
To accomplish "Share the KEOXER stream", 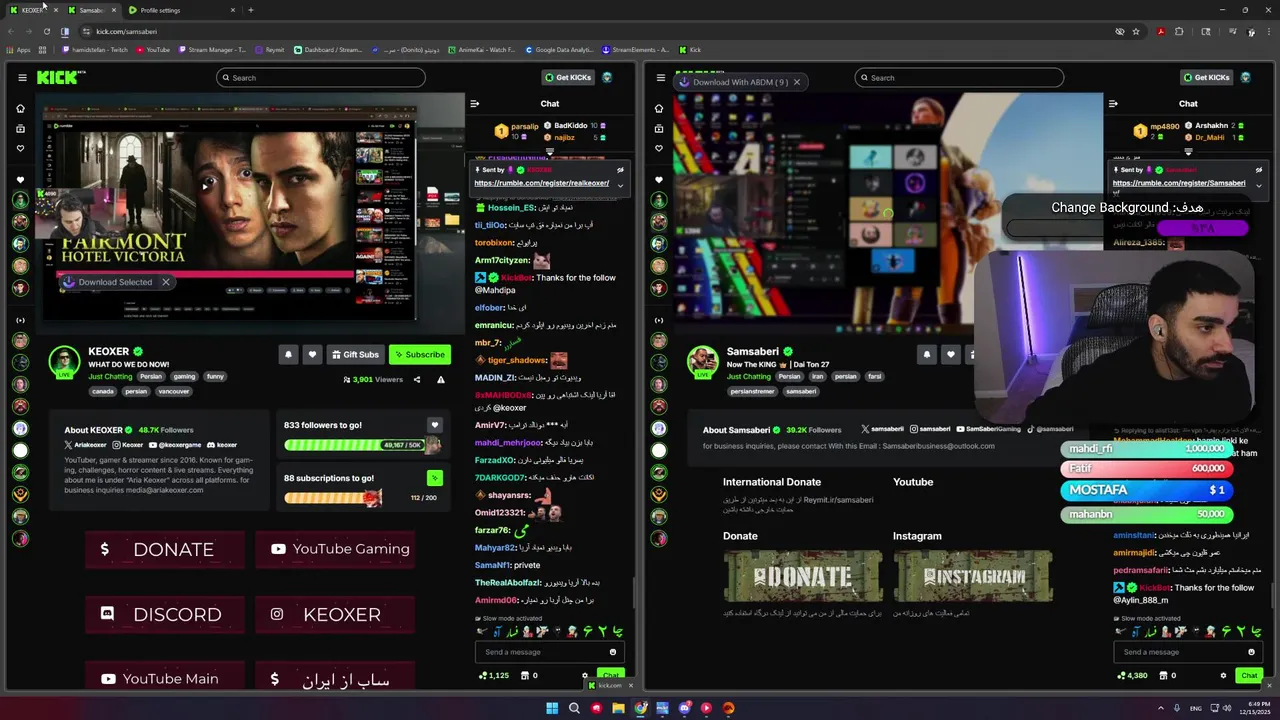I will click(x=417, y=379).
